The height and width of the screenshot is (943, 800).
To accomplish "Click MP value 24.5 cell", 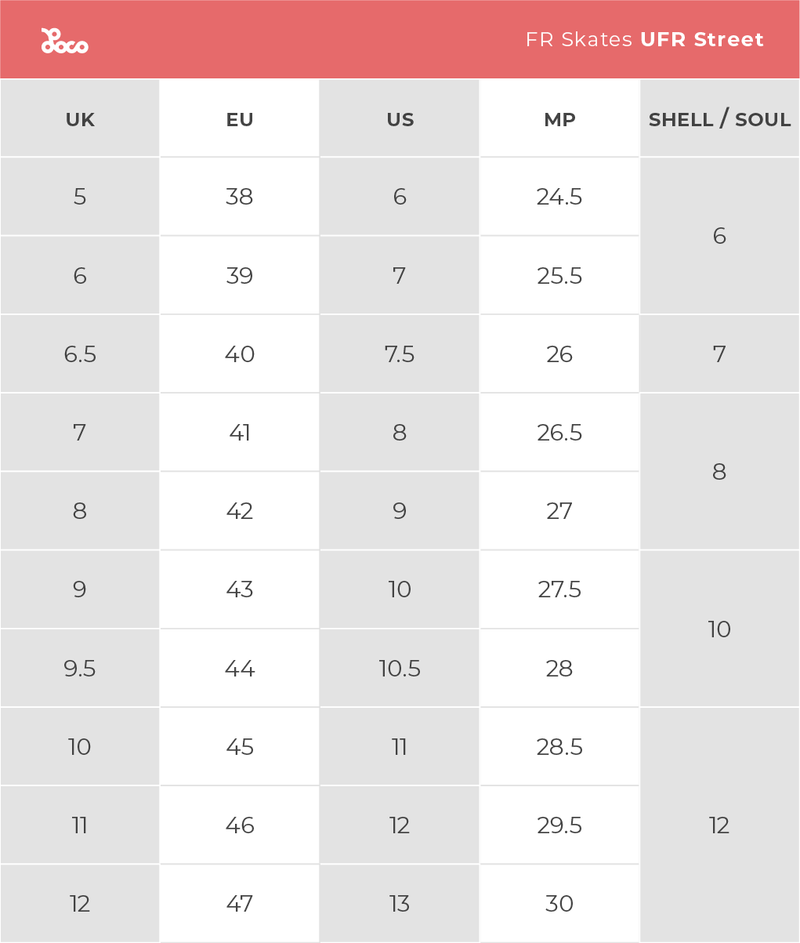I will point(560,197).
